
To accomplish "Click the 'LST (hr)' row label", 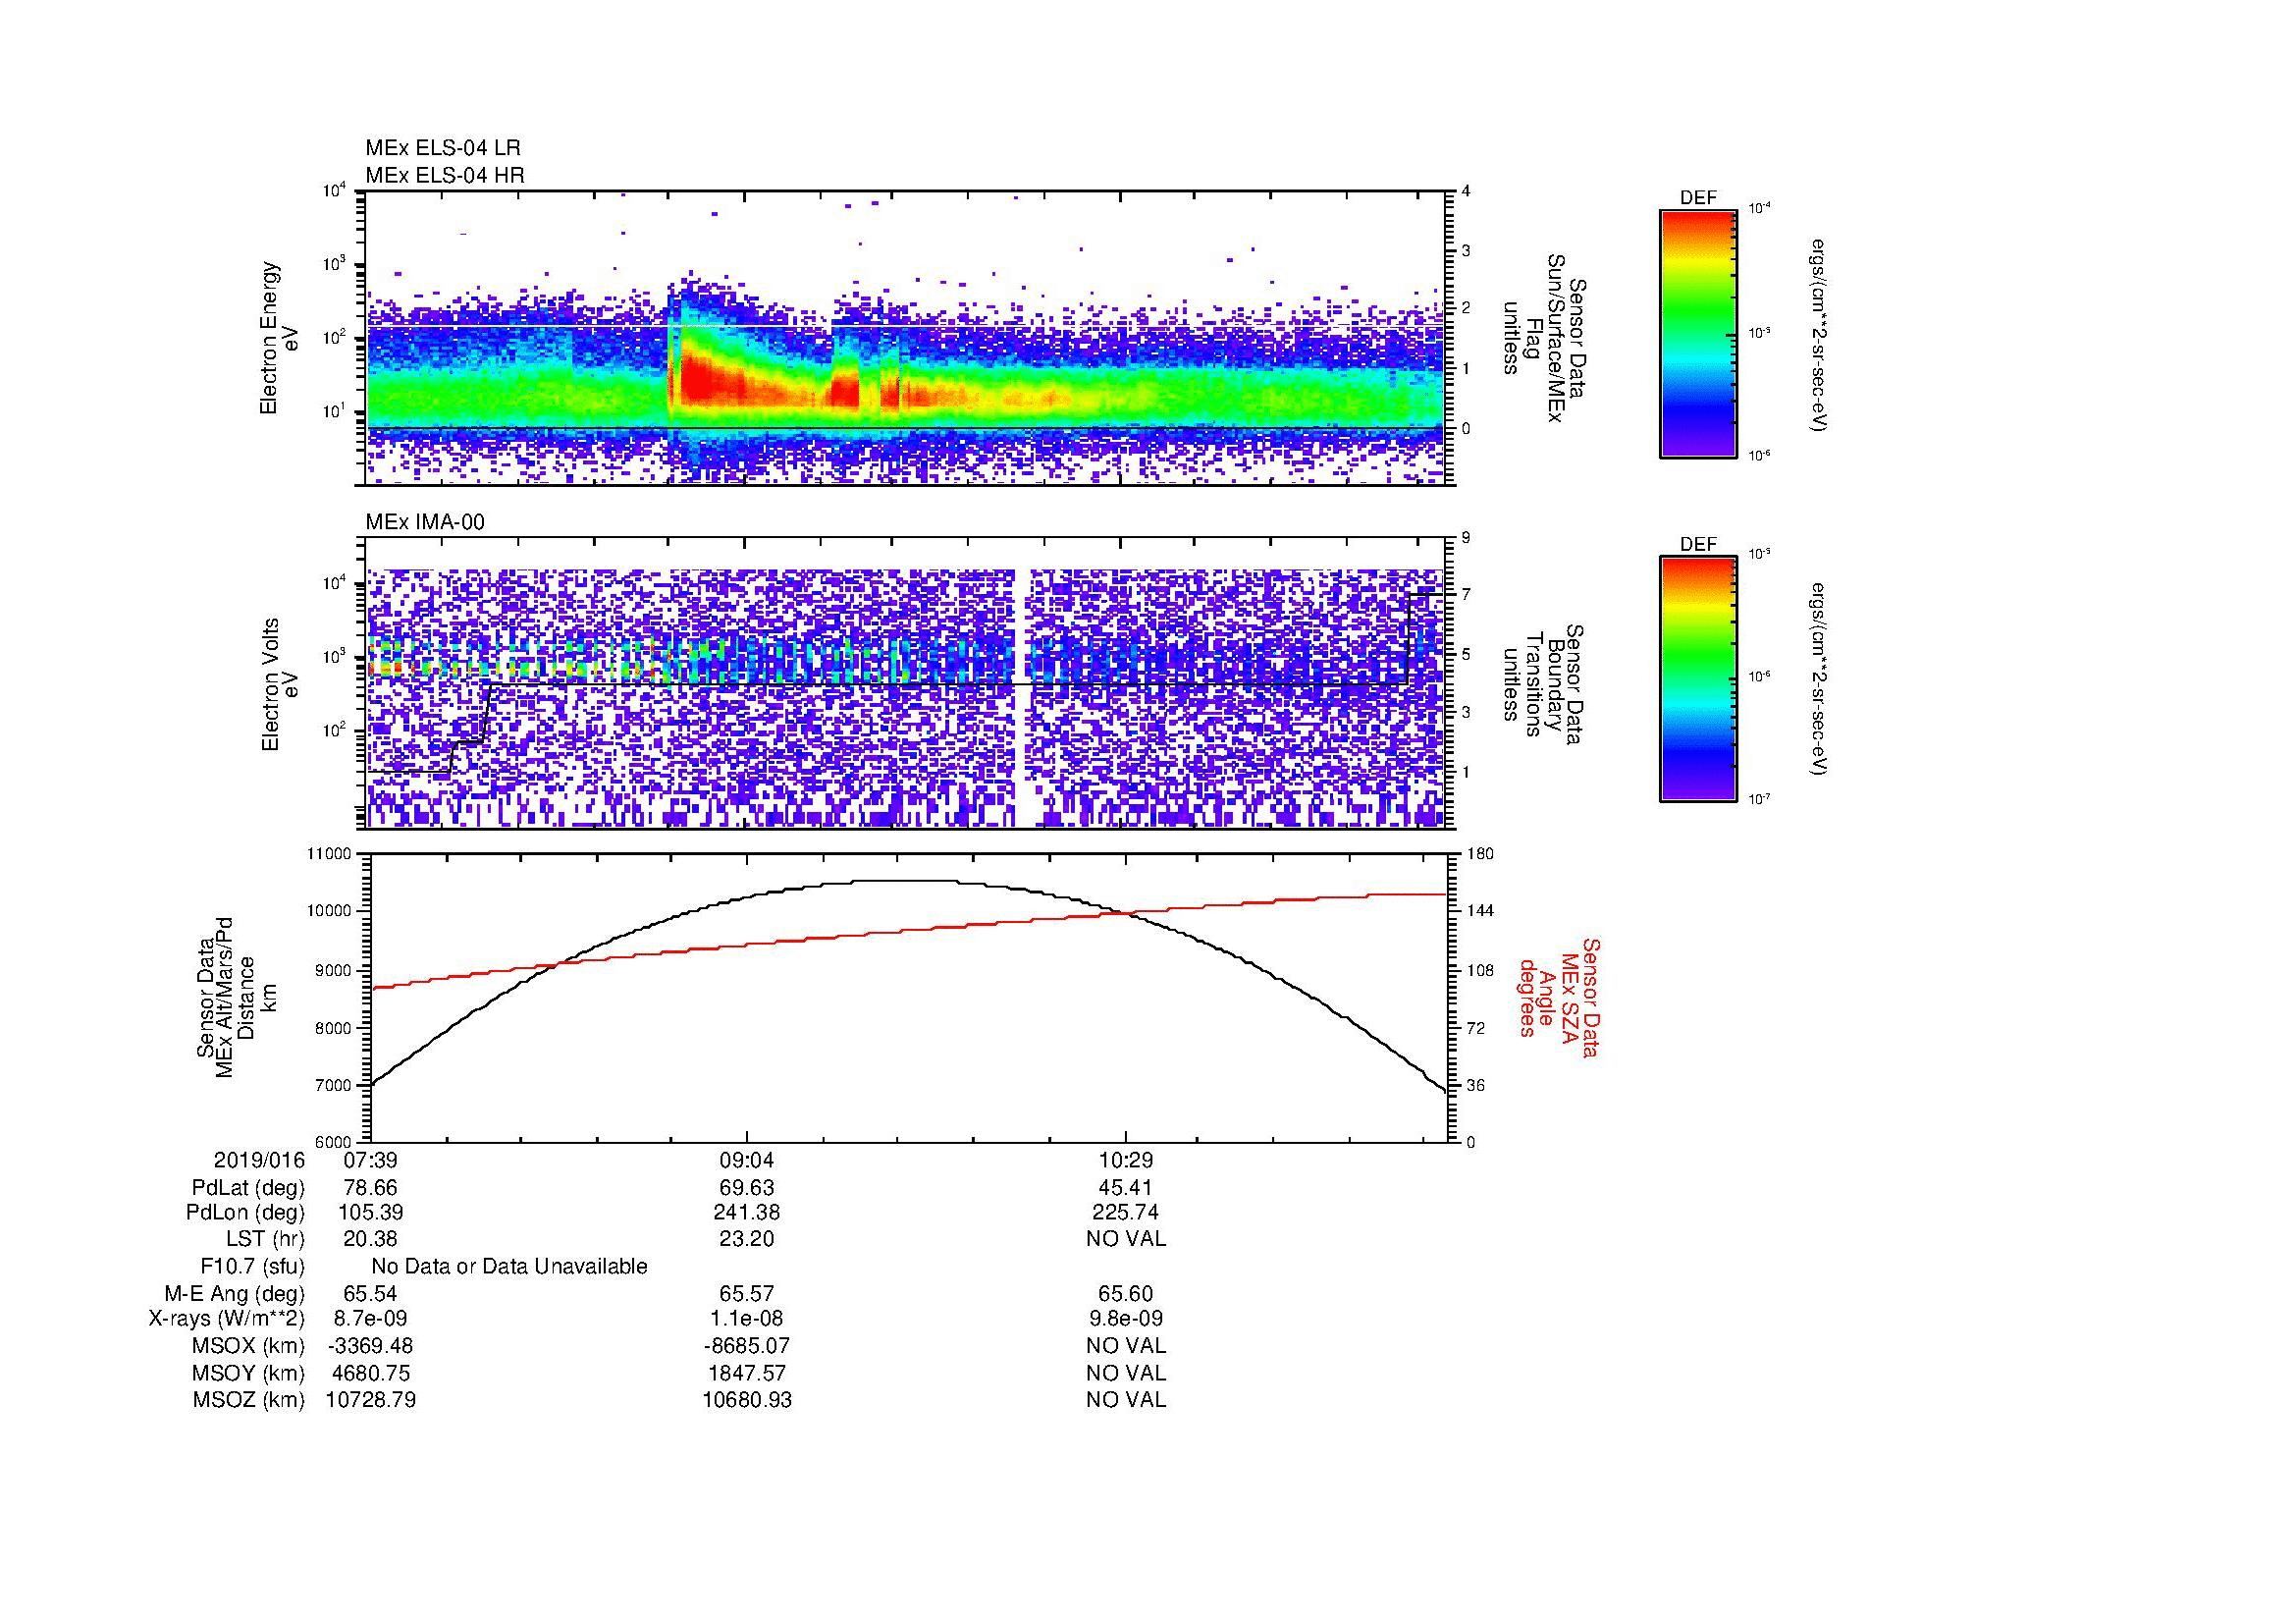I will [x=265, y=1238].
